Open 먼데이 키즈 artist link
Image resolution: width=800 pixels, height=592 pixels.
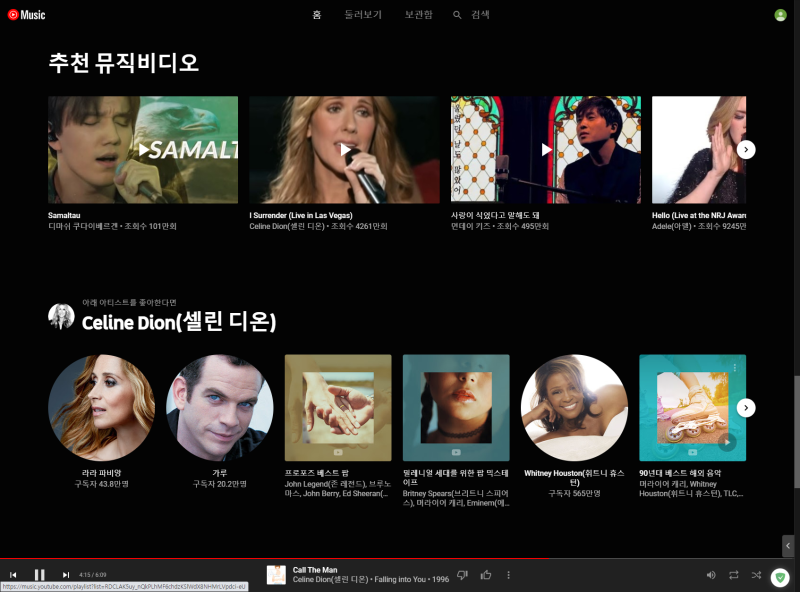[470, 226]
